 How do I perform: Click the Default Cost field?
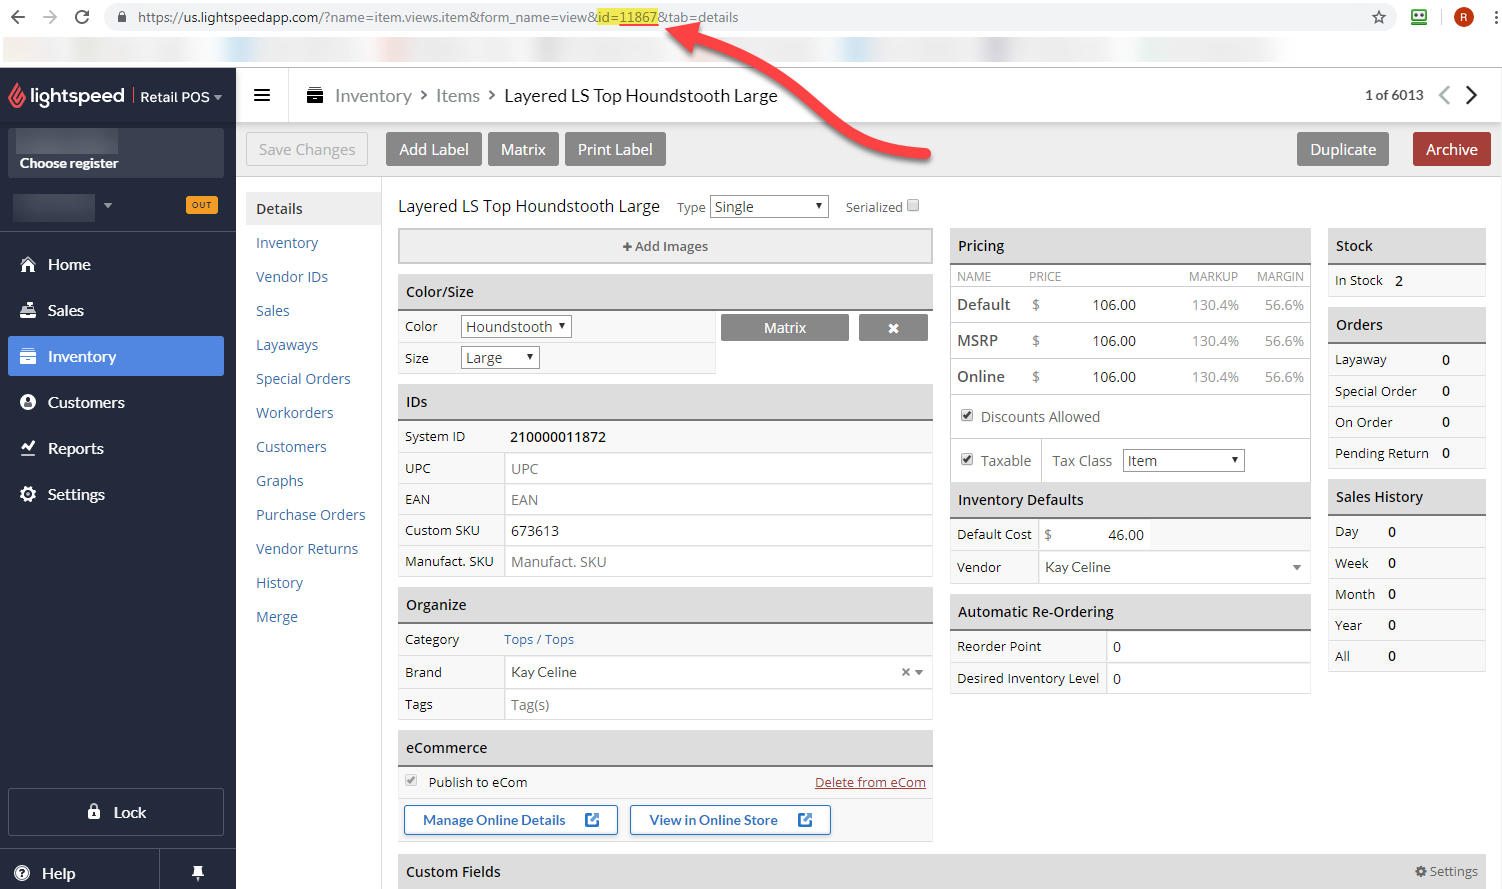click(1094, 535)
